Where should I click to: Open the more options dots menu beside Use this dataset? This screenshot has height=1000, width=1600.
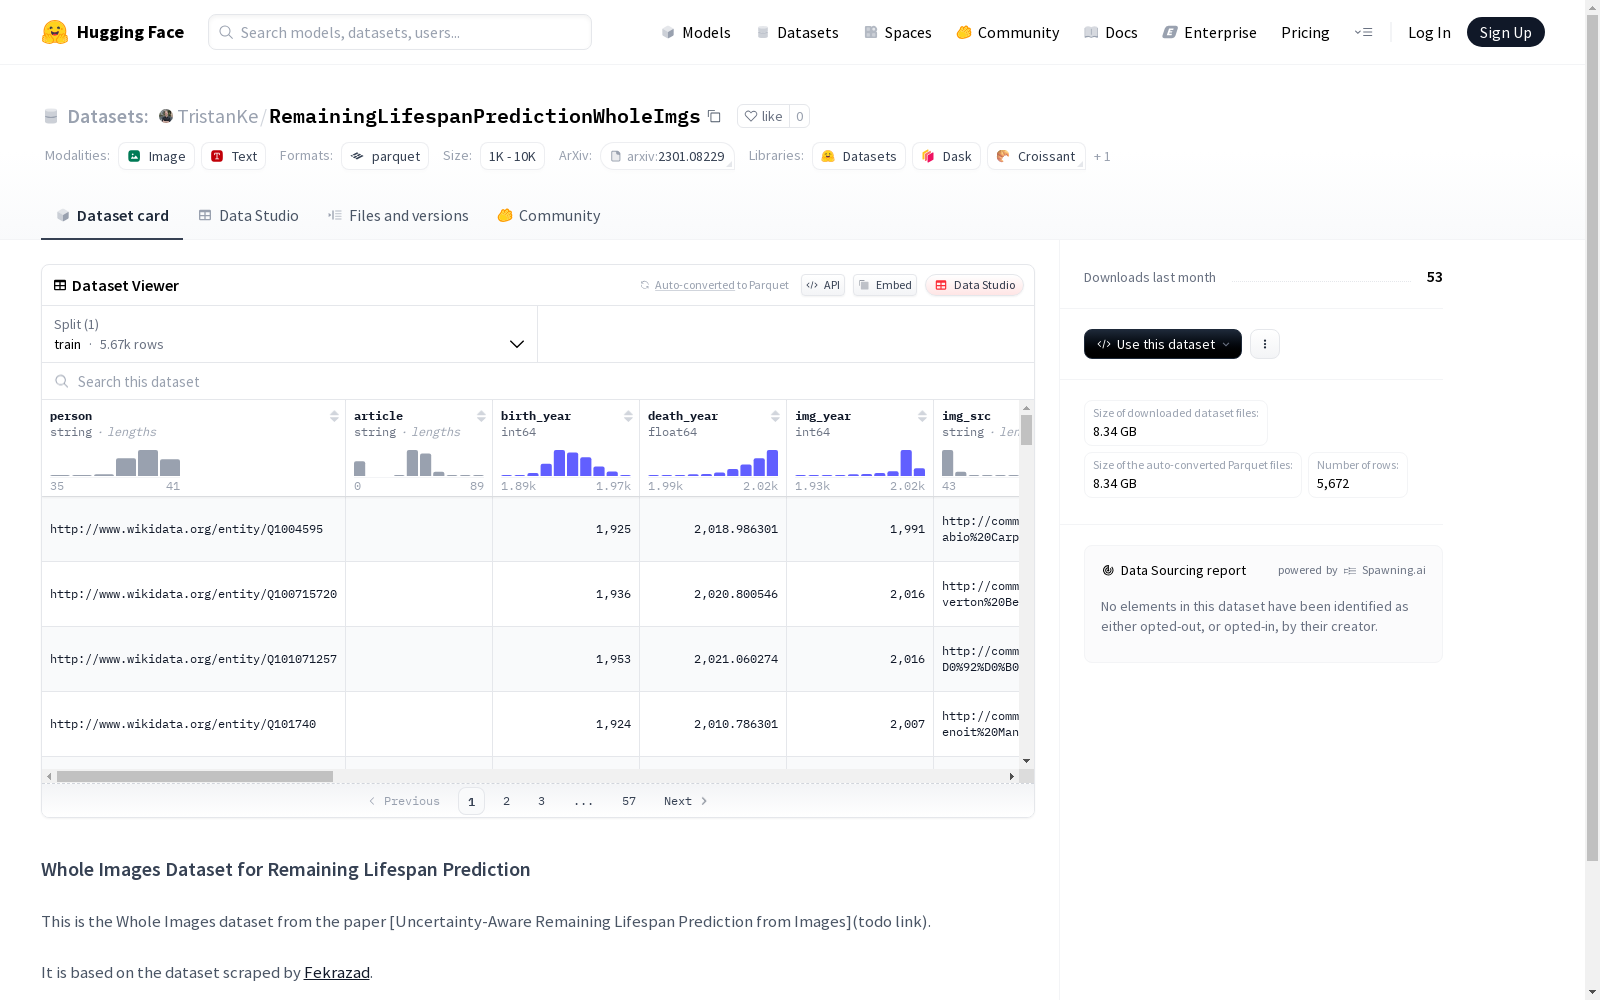coord(1265,344)
